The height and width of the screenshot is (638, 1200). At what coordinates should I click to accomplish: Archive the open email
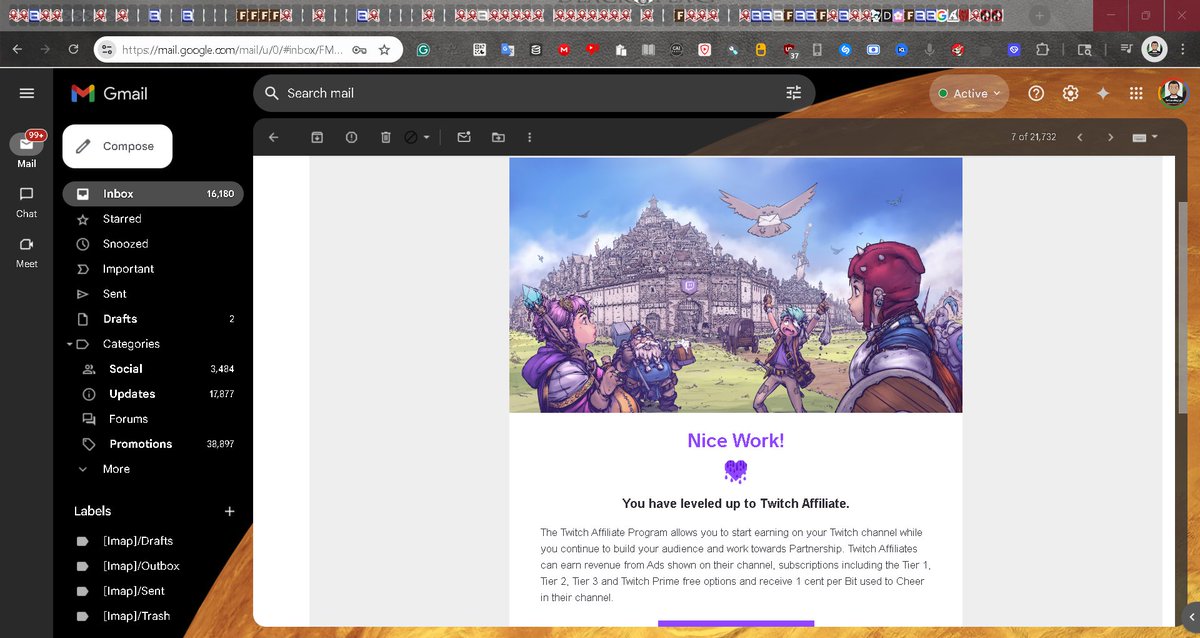(316, 137)
